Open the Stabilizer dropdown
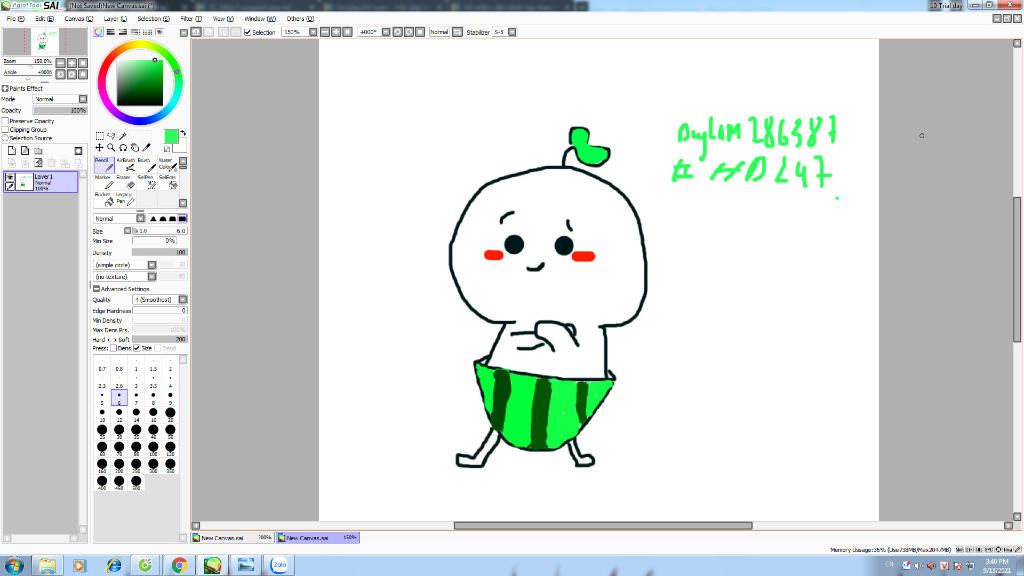 click(x=512, y=32)
